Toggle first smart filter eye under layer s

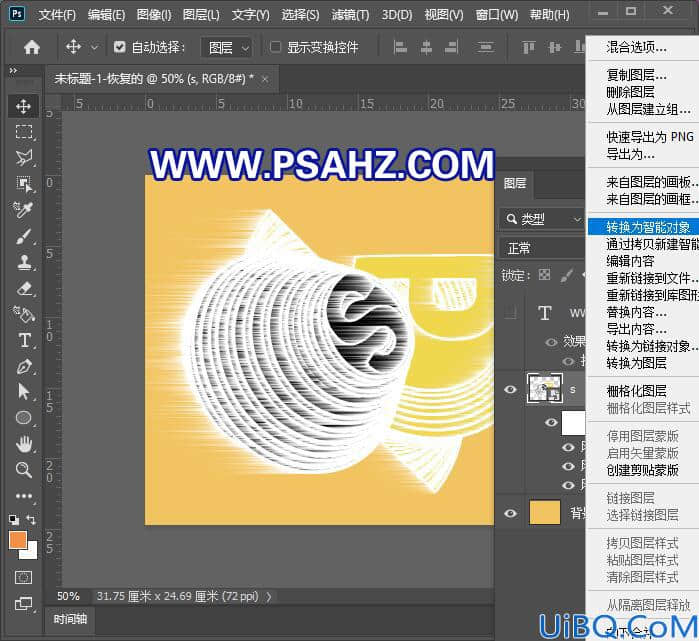click(567, 447)
